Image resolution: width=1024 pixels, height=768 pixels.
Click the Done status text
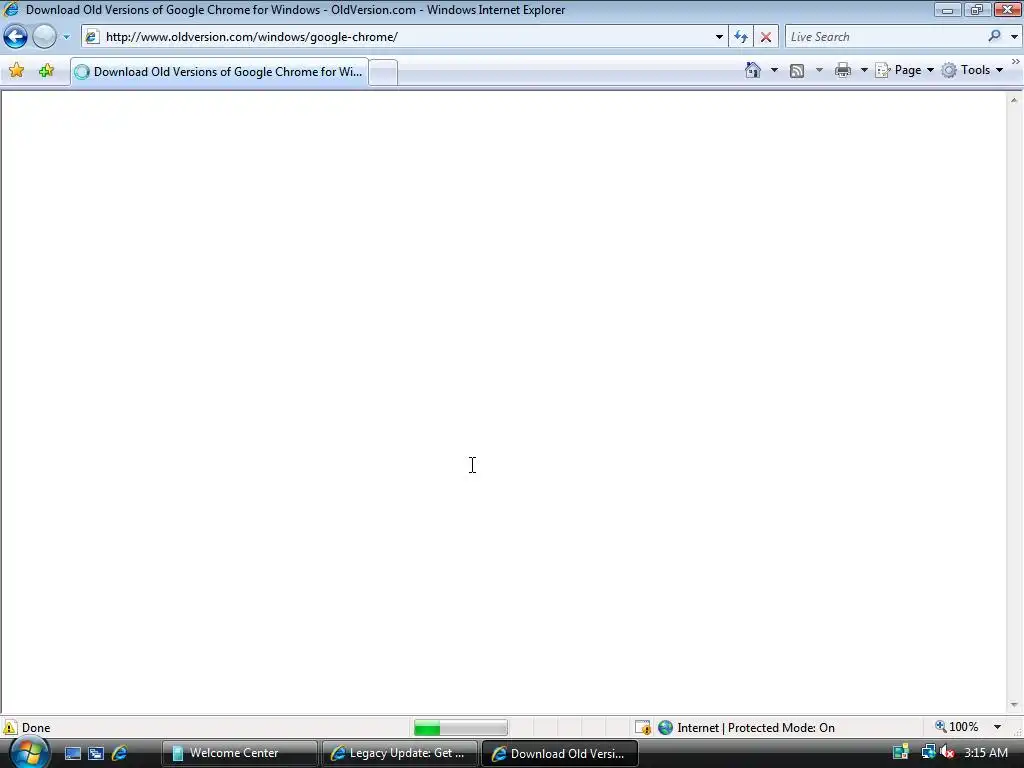(x=36, y=728)
